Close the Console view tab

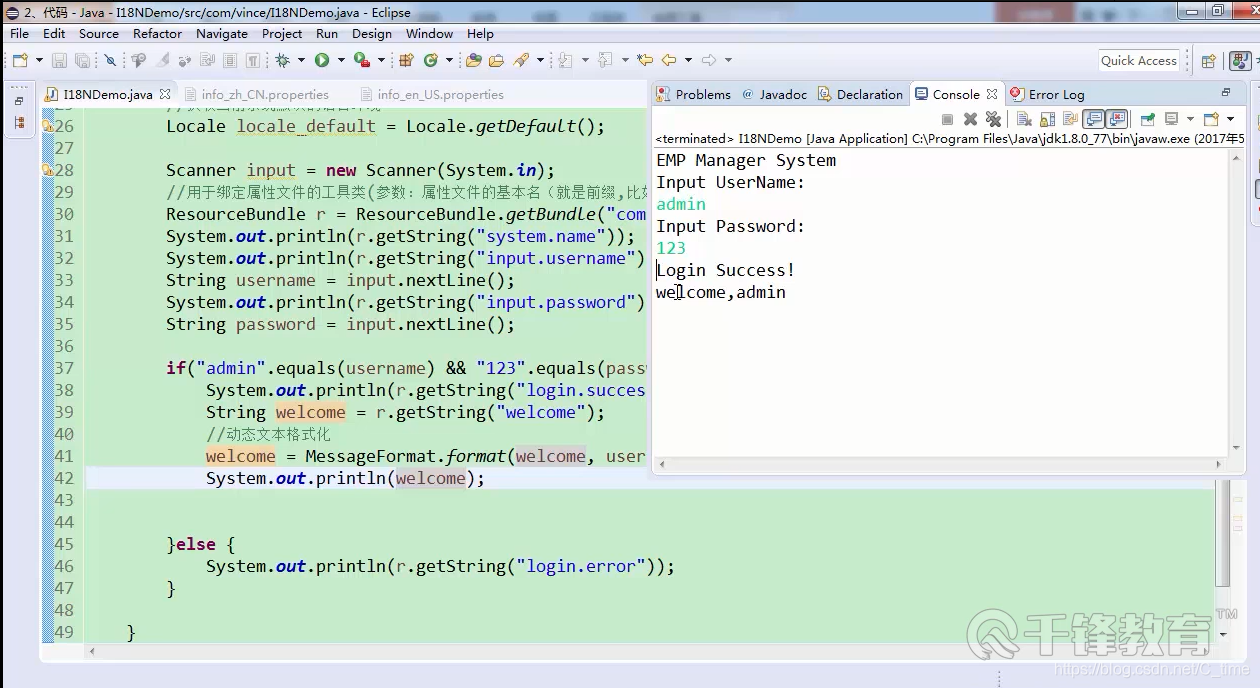992,94
